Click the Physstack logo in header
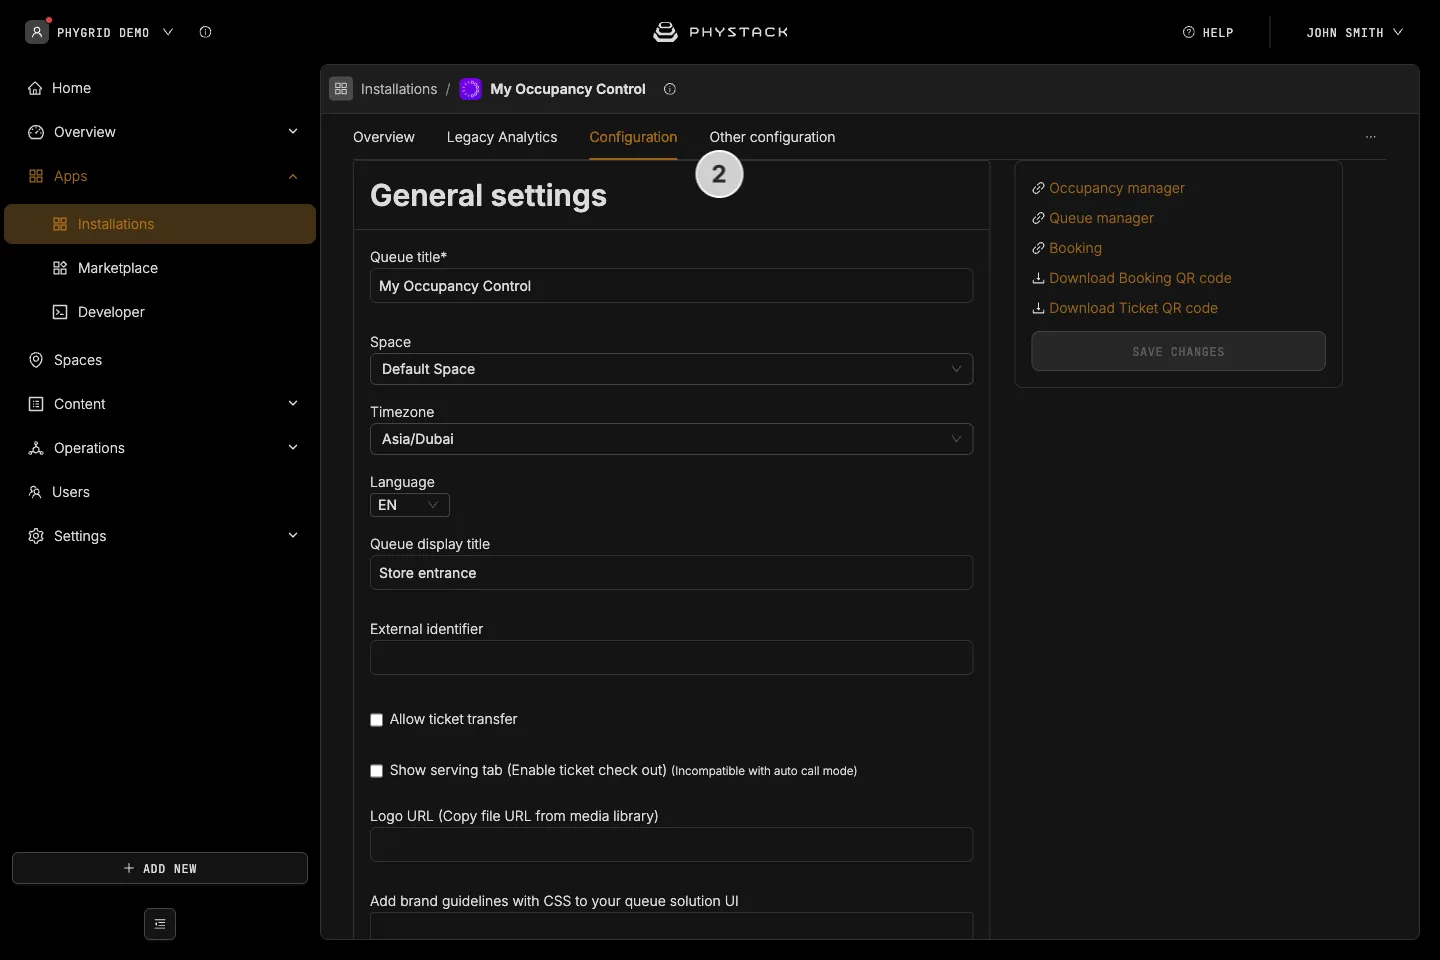The width and height of the screenshot is (1440, 960). 720,32
